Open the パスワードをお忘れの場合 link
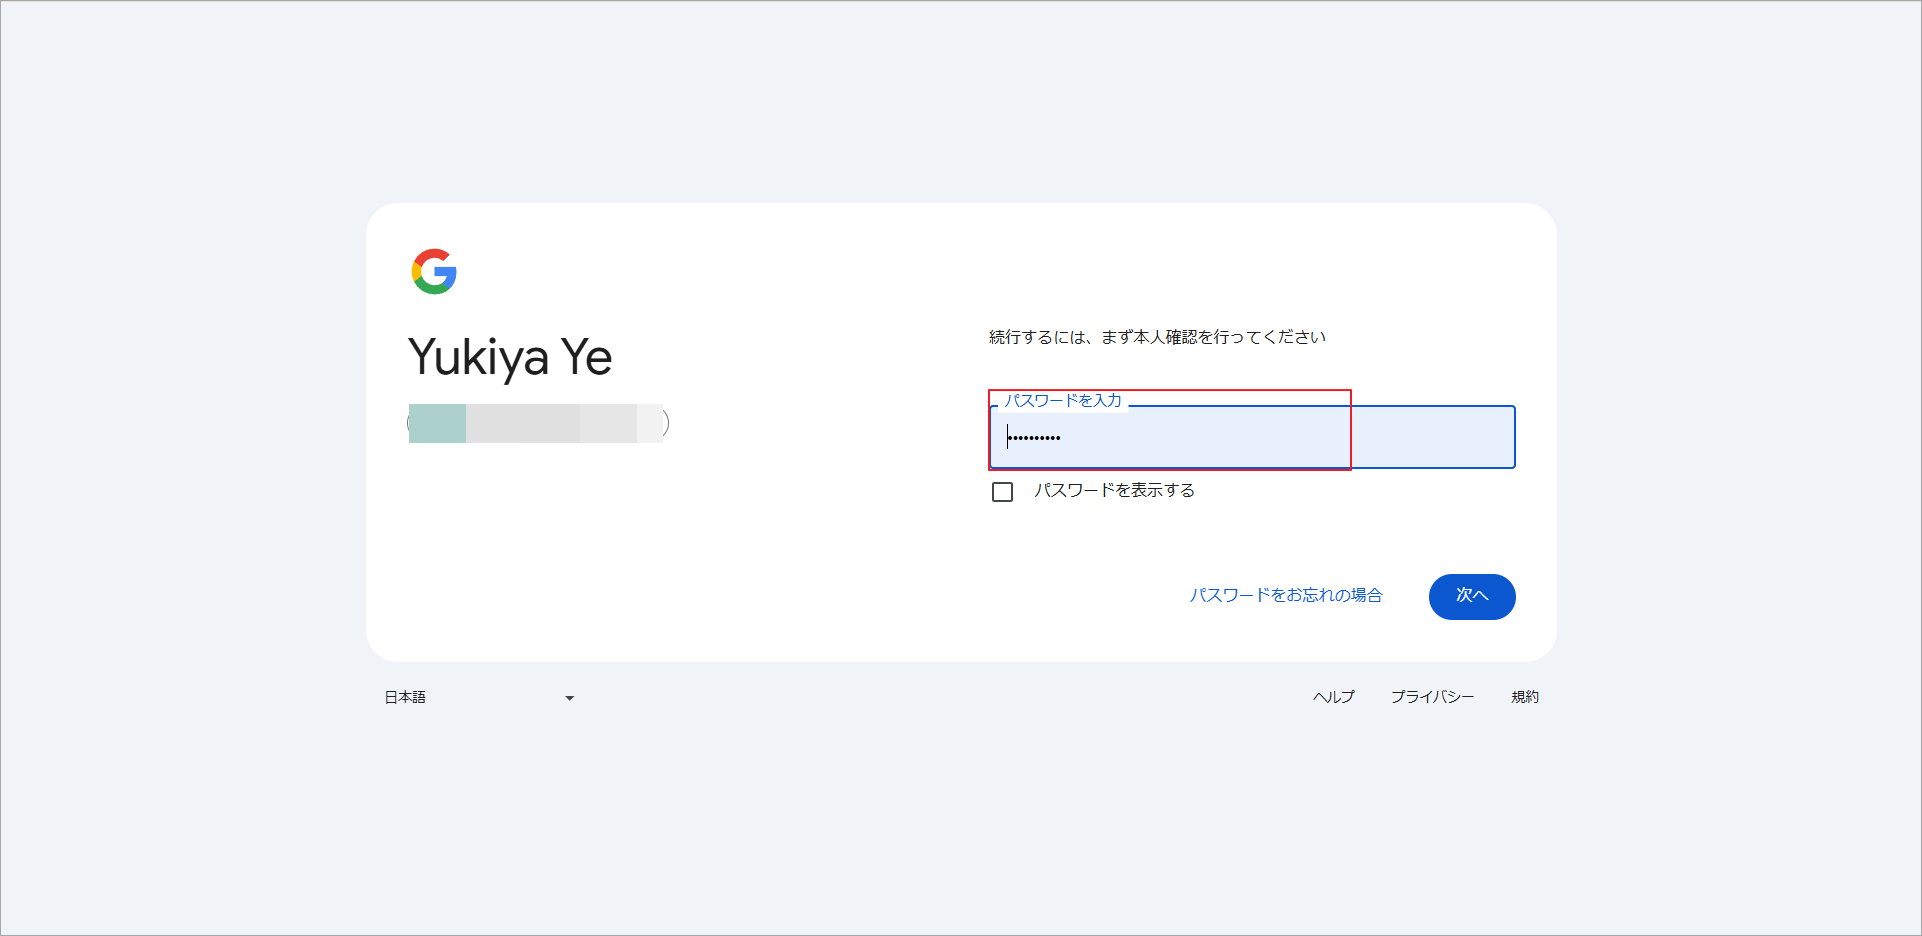The width and height of the screenshot is (1922, 936). 1286,595
